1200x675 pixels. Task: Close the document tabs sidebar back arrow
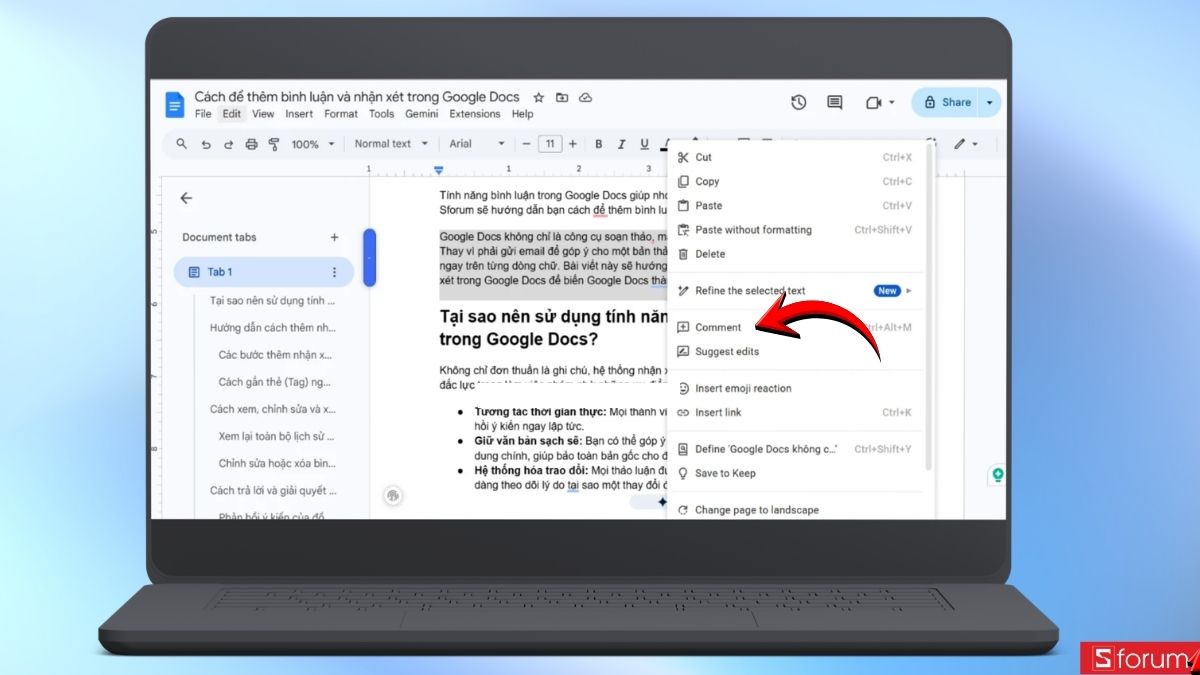pyautogui.click(x=186, y=198)
